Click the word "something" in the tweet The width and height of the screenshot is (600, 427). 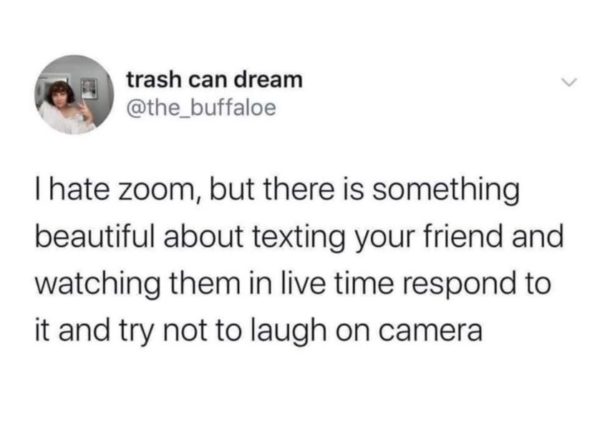(x=446, y=191)
